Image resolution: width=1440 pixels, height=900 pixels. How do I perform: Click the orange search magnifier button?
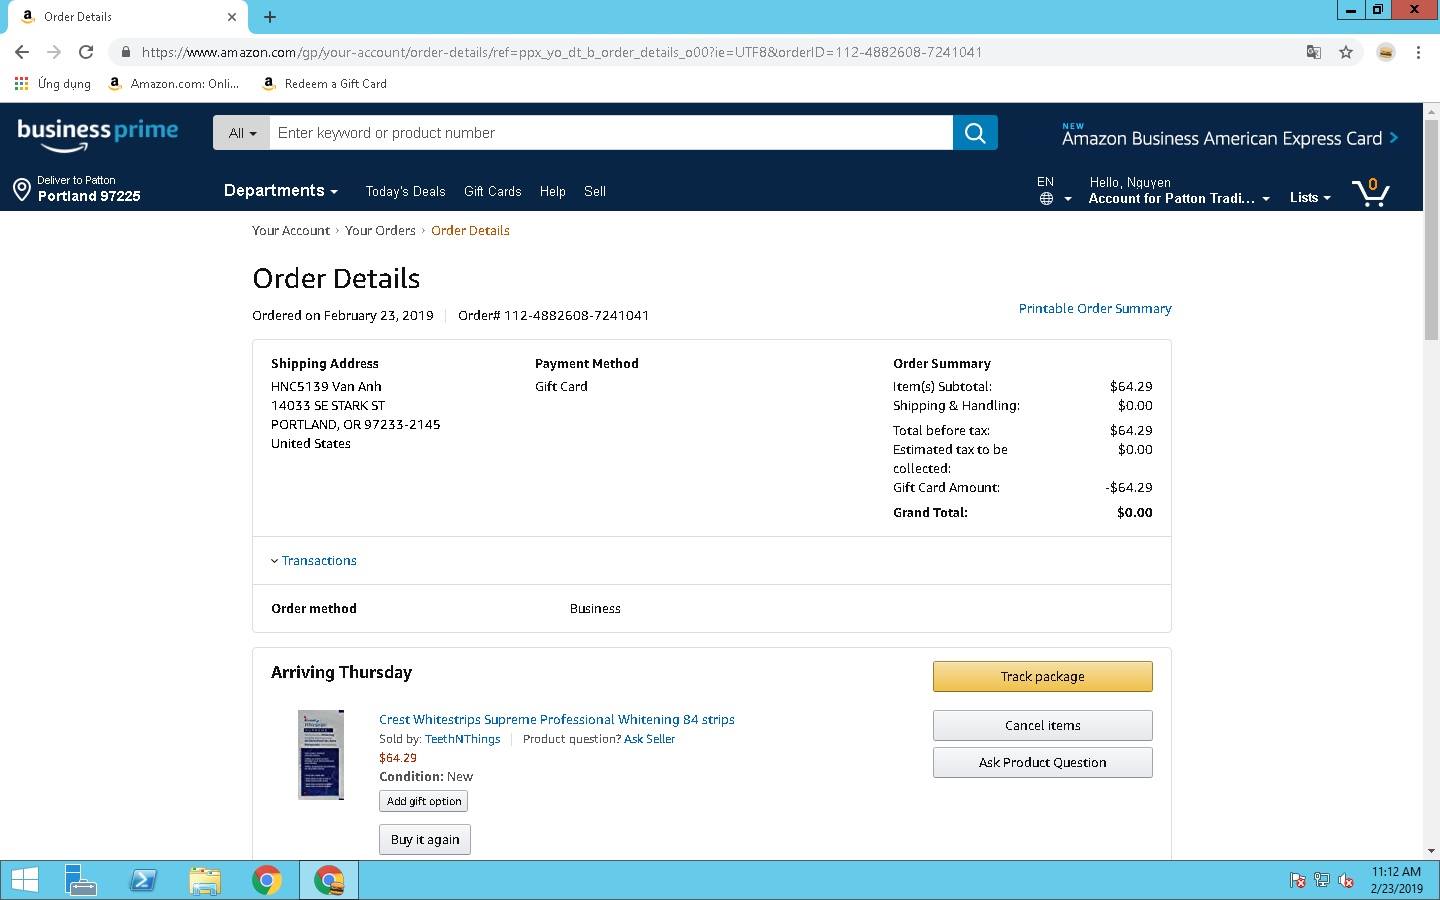pyautogui.click(x=975, y=133)
